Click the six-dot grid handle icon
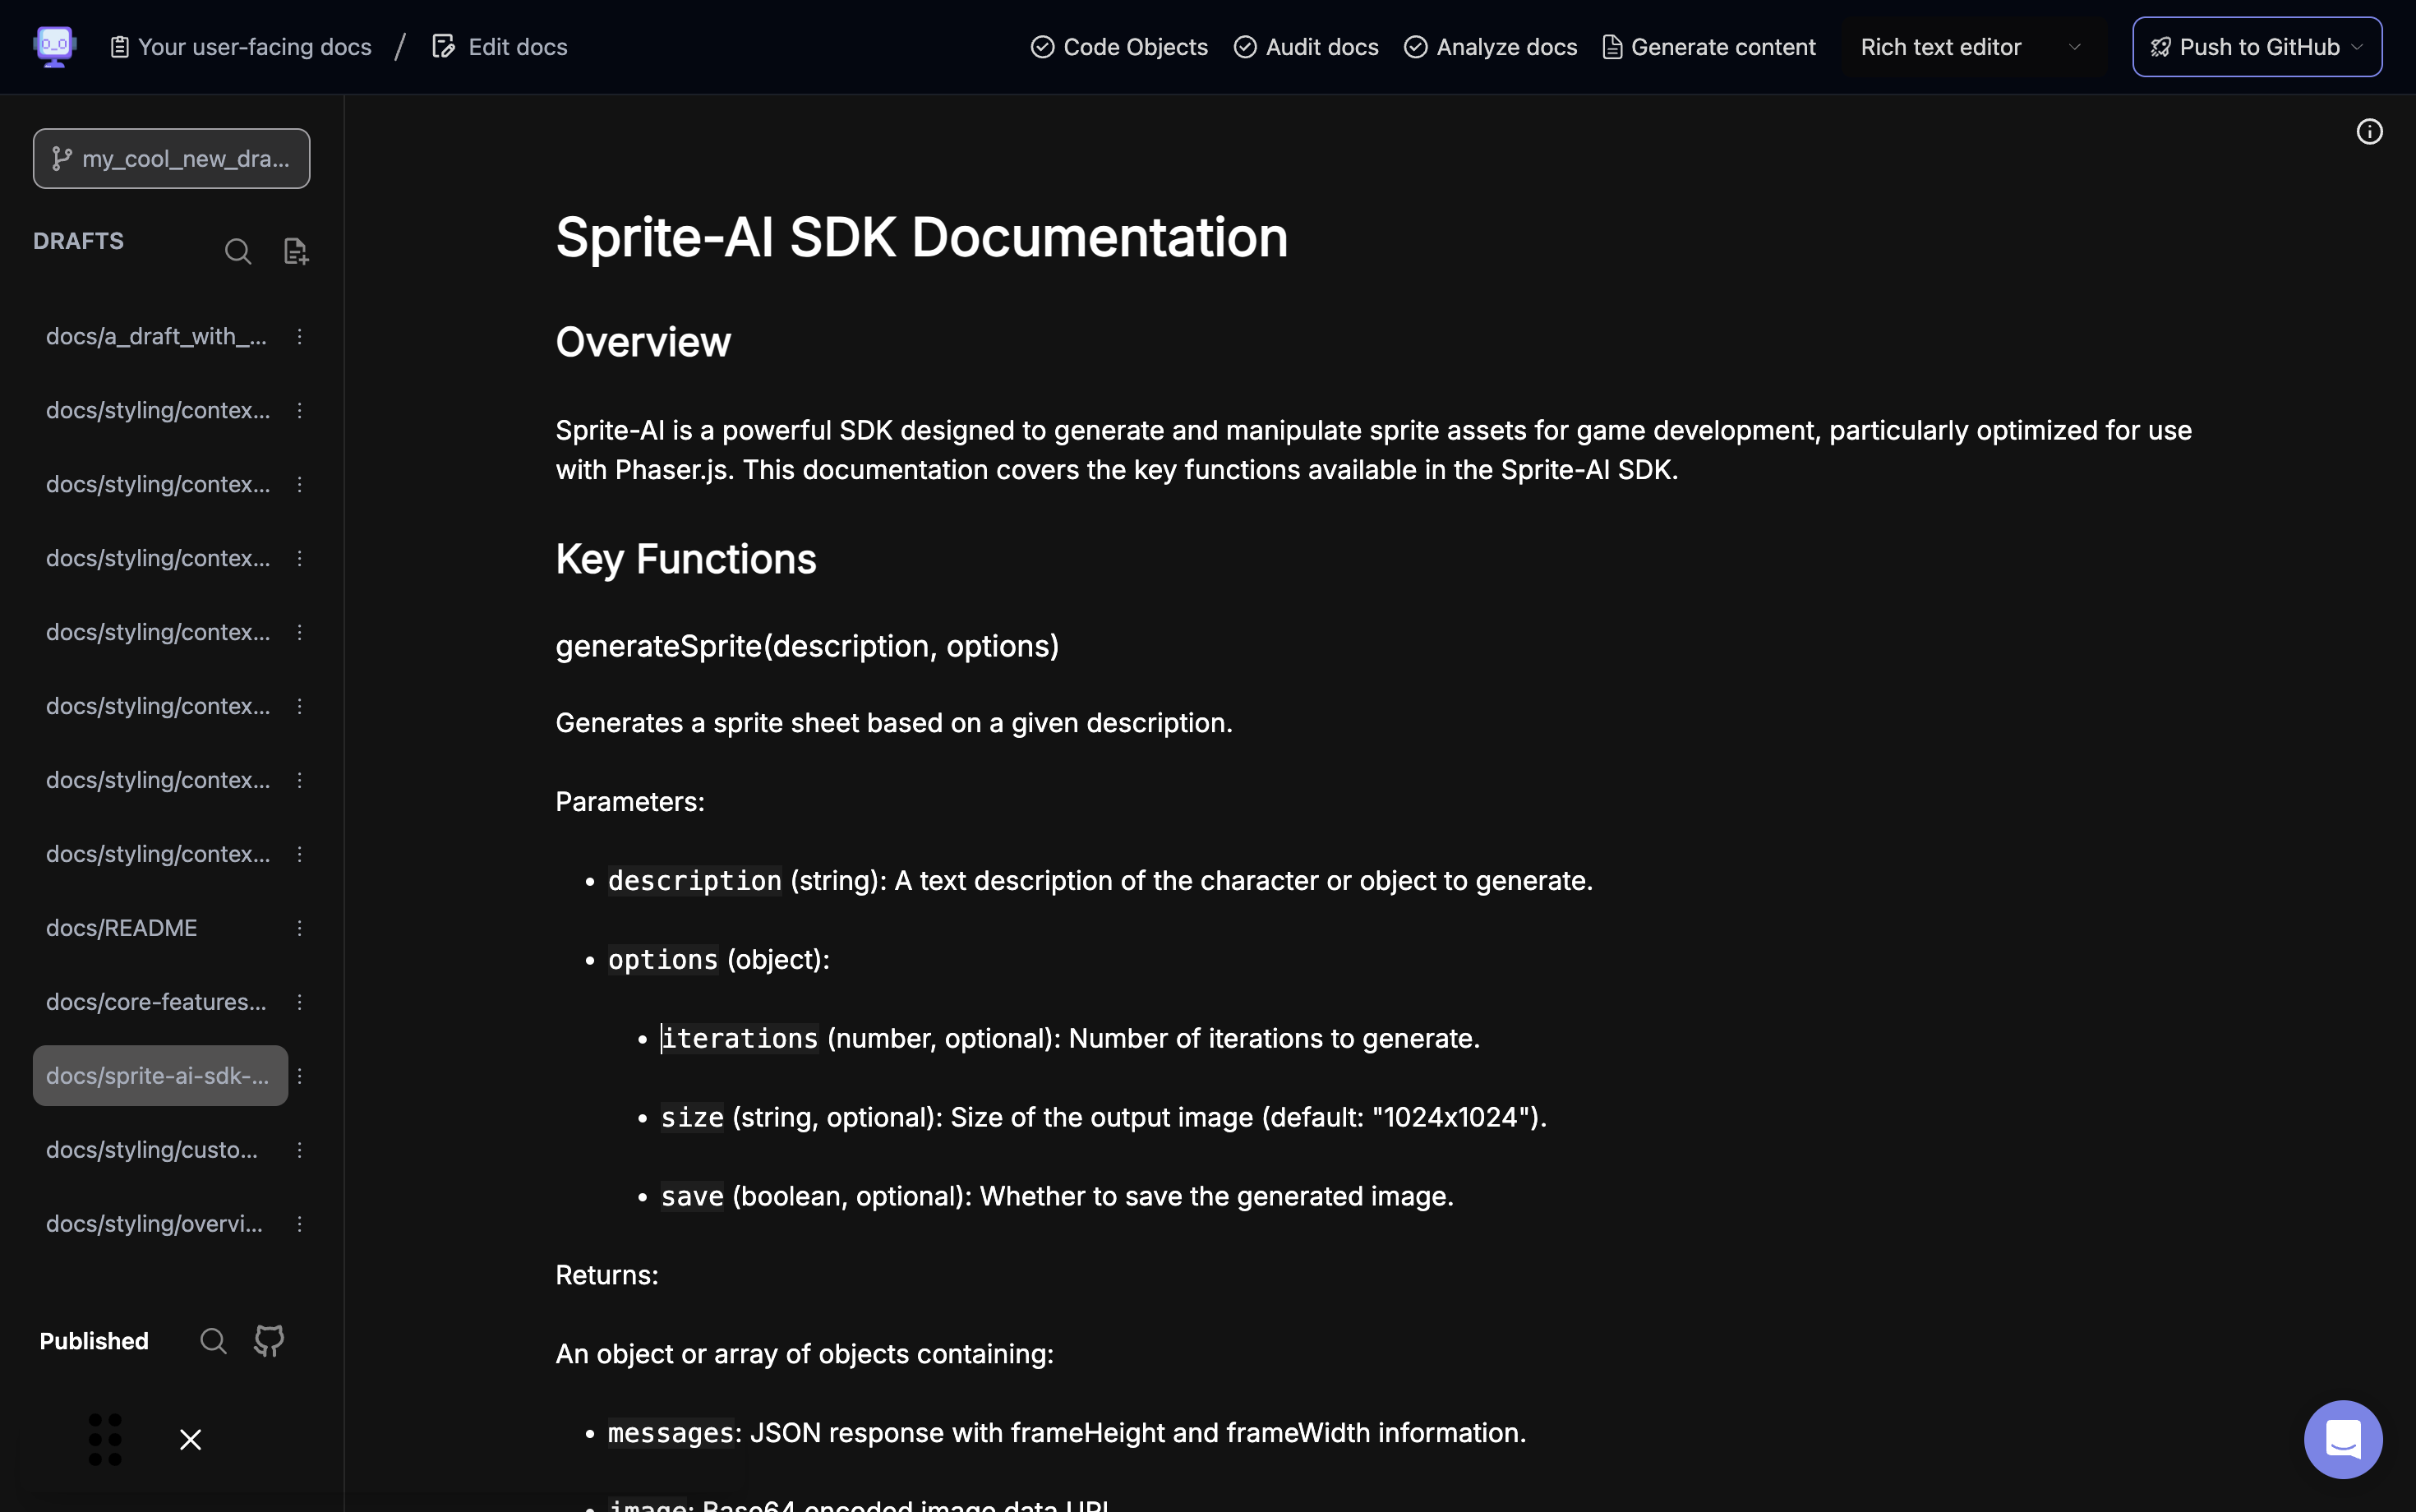The image size is (2416, 1512). click(105, 1439)
